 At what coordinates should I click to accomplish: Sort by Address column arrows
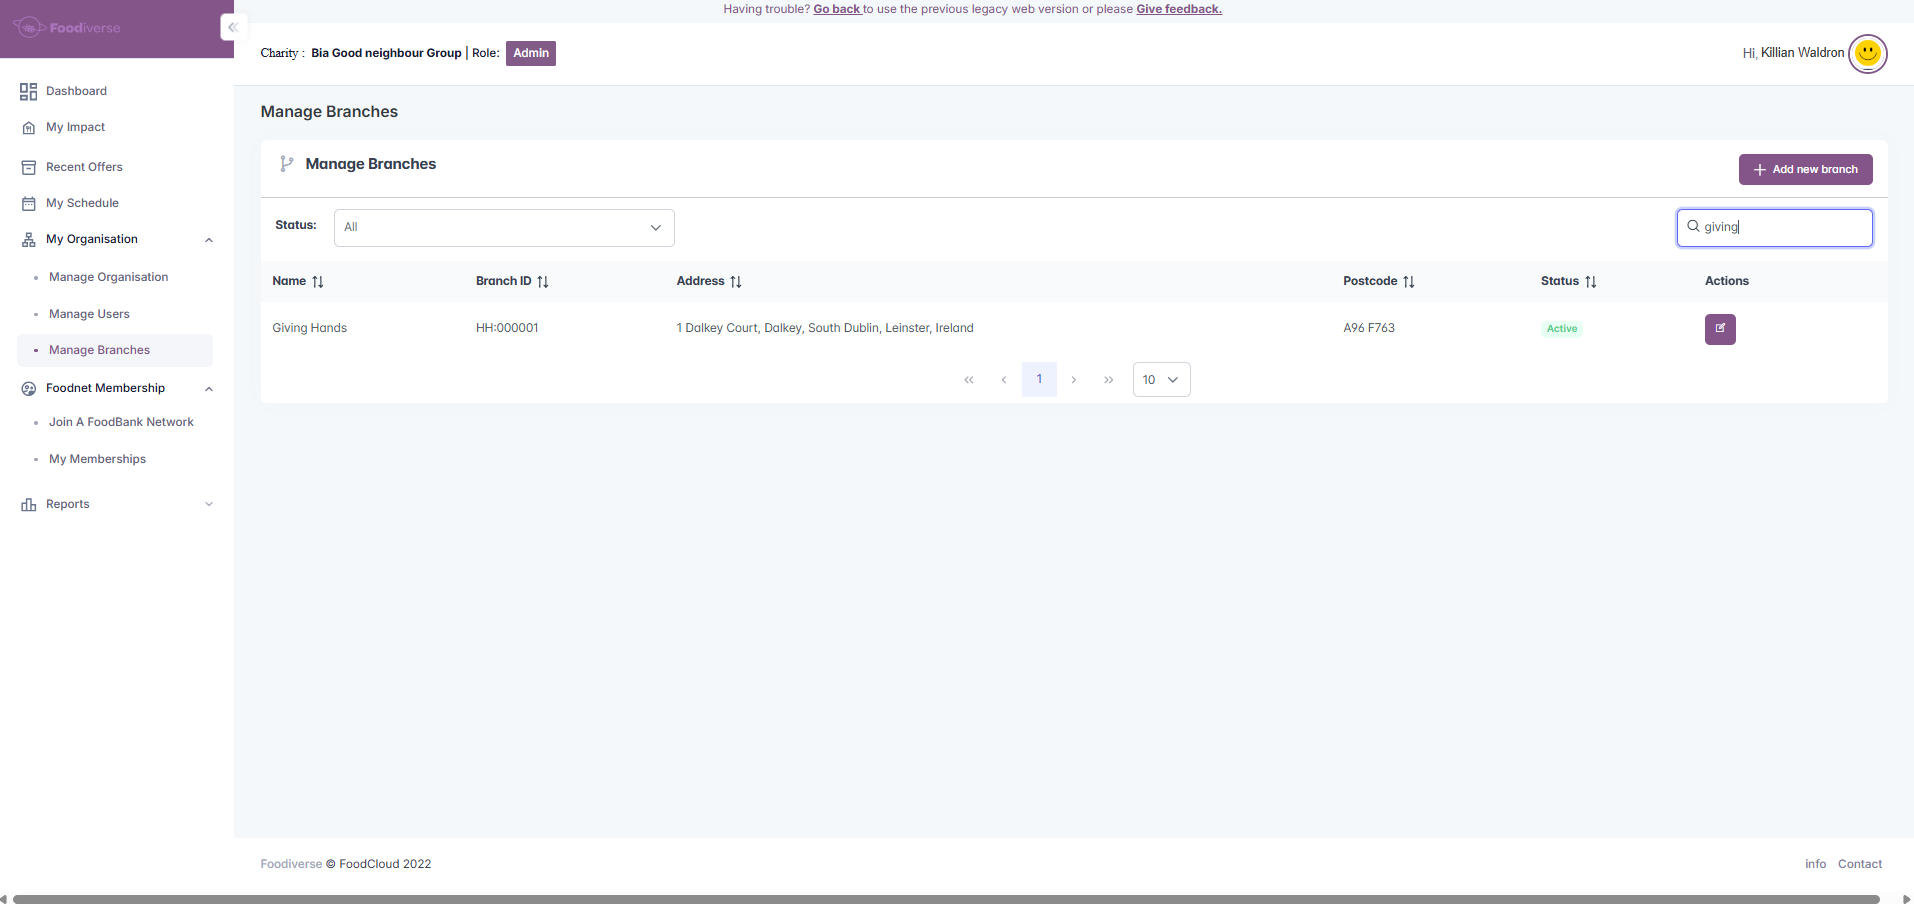[x=736, y=282]
